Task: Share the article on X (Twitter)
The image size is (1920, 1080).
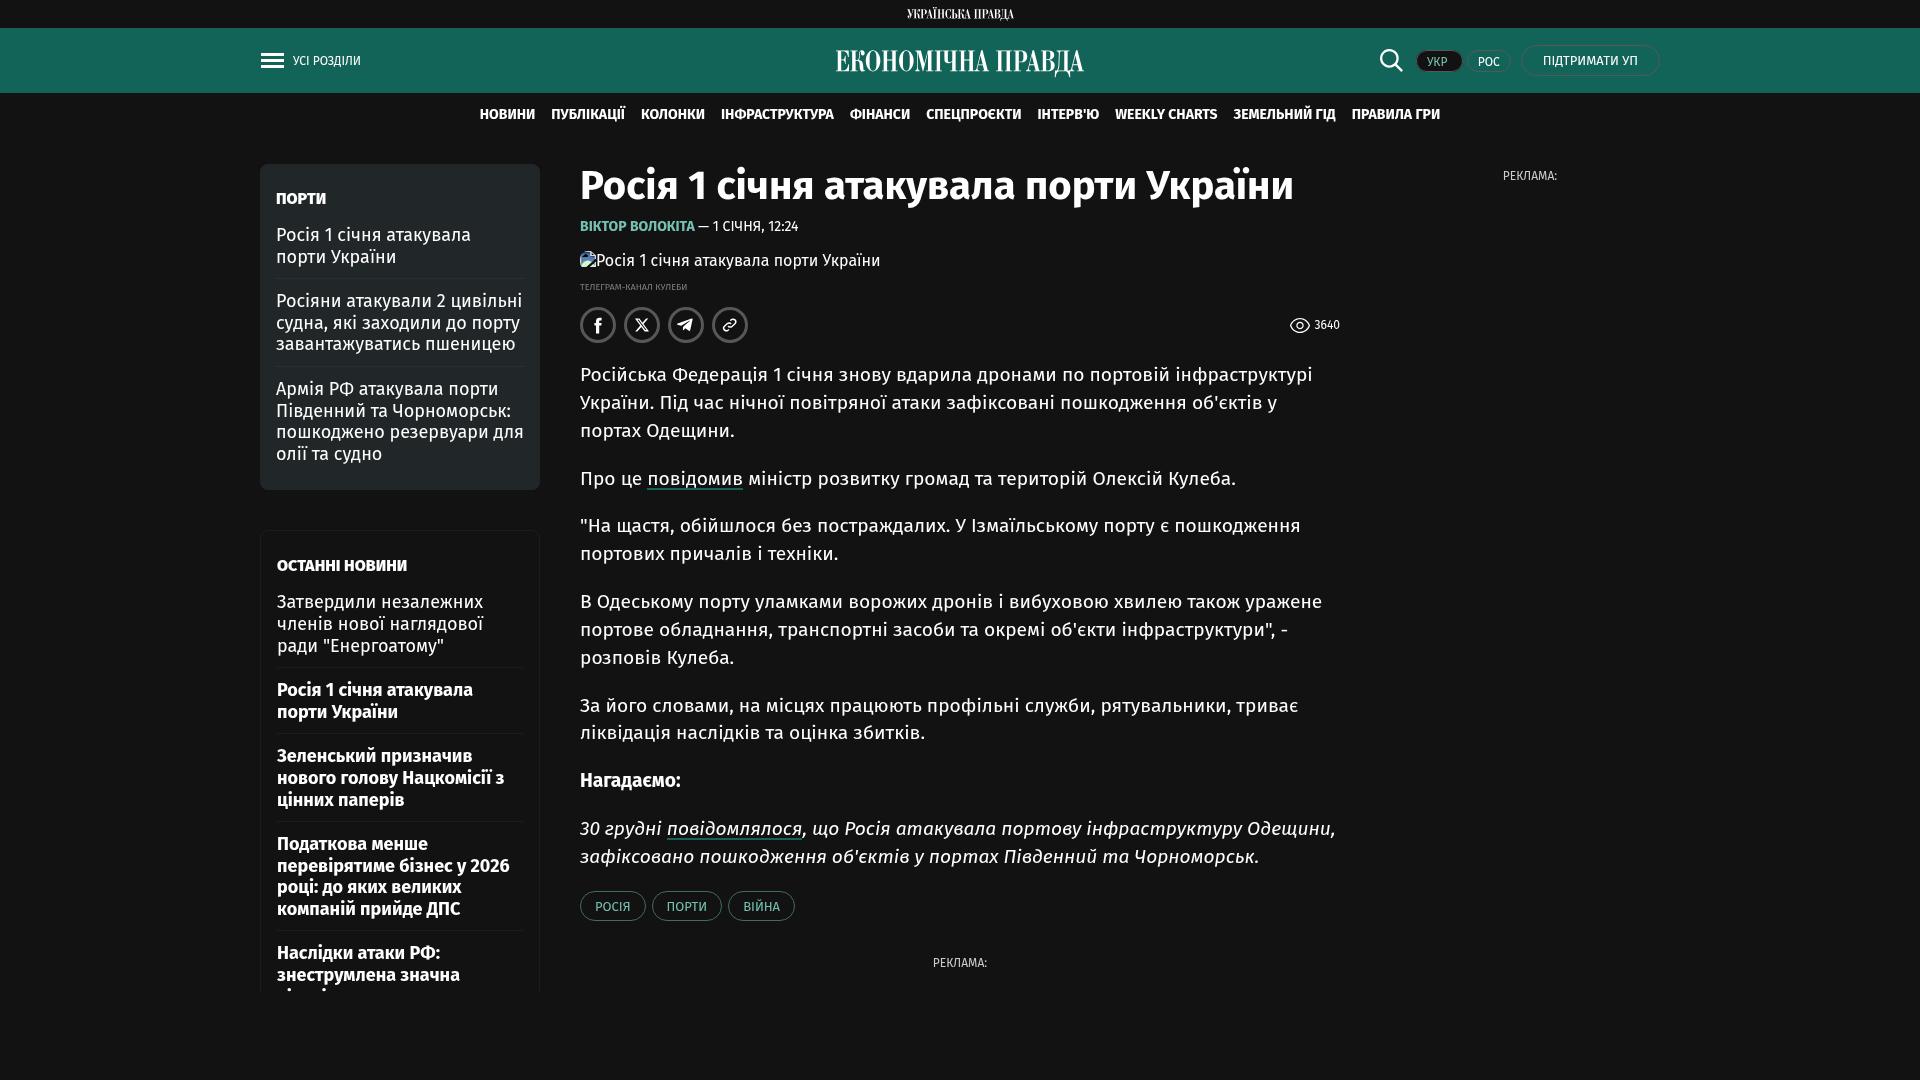Action: tap(642, 325)
